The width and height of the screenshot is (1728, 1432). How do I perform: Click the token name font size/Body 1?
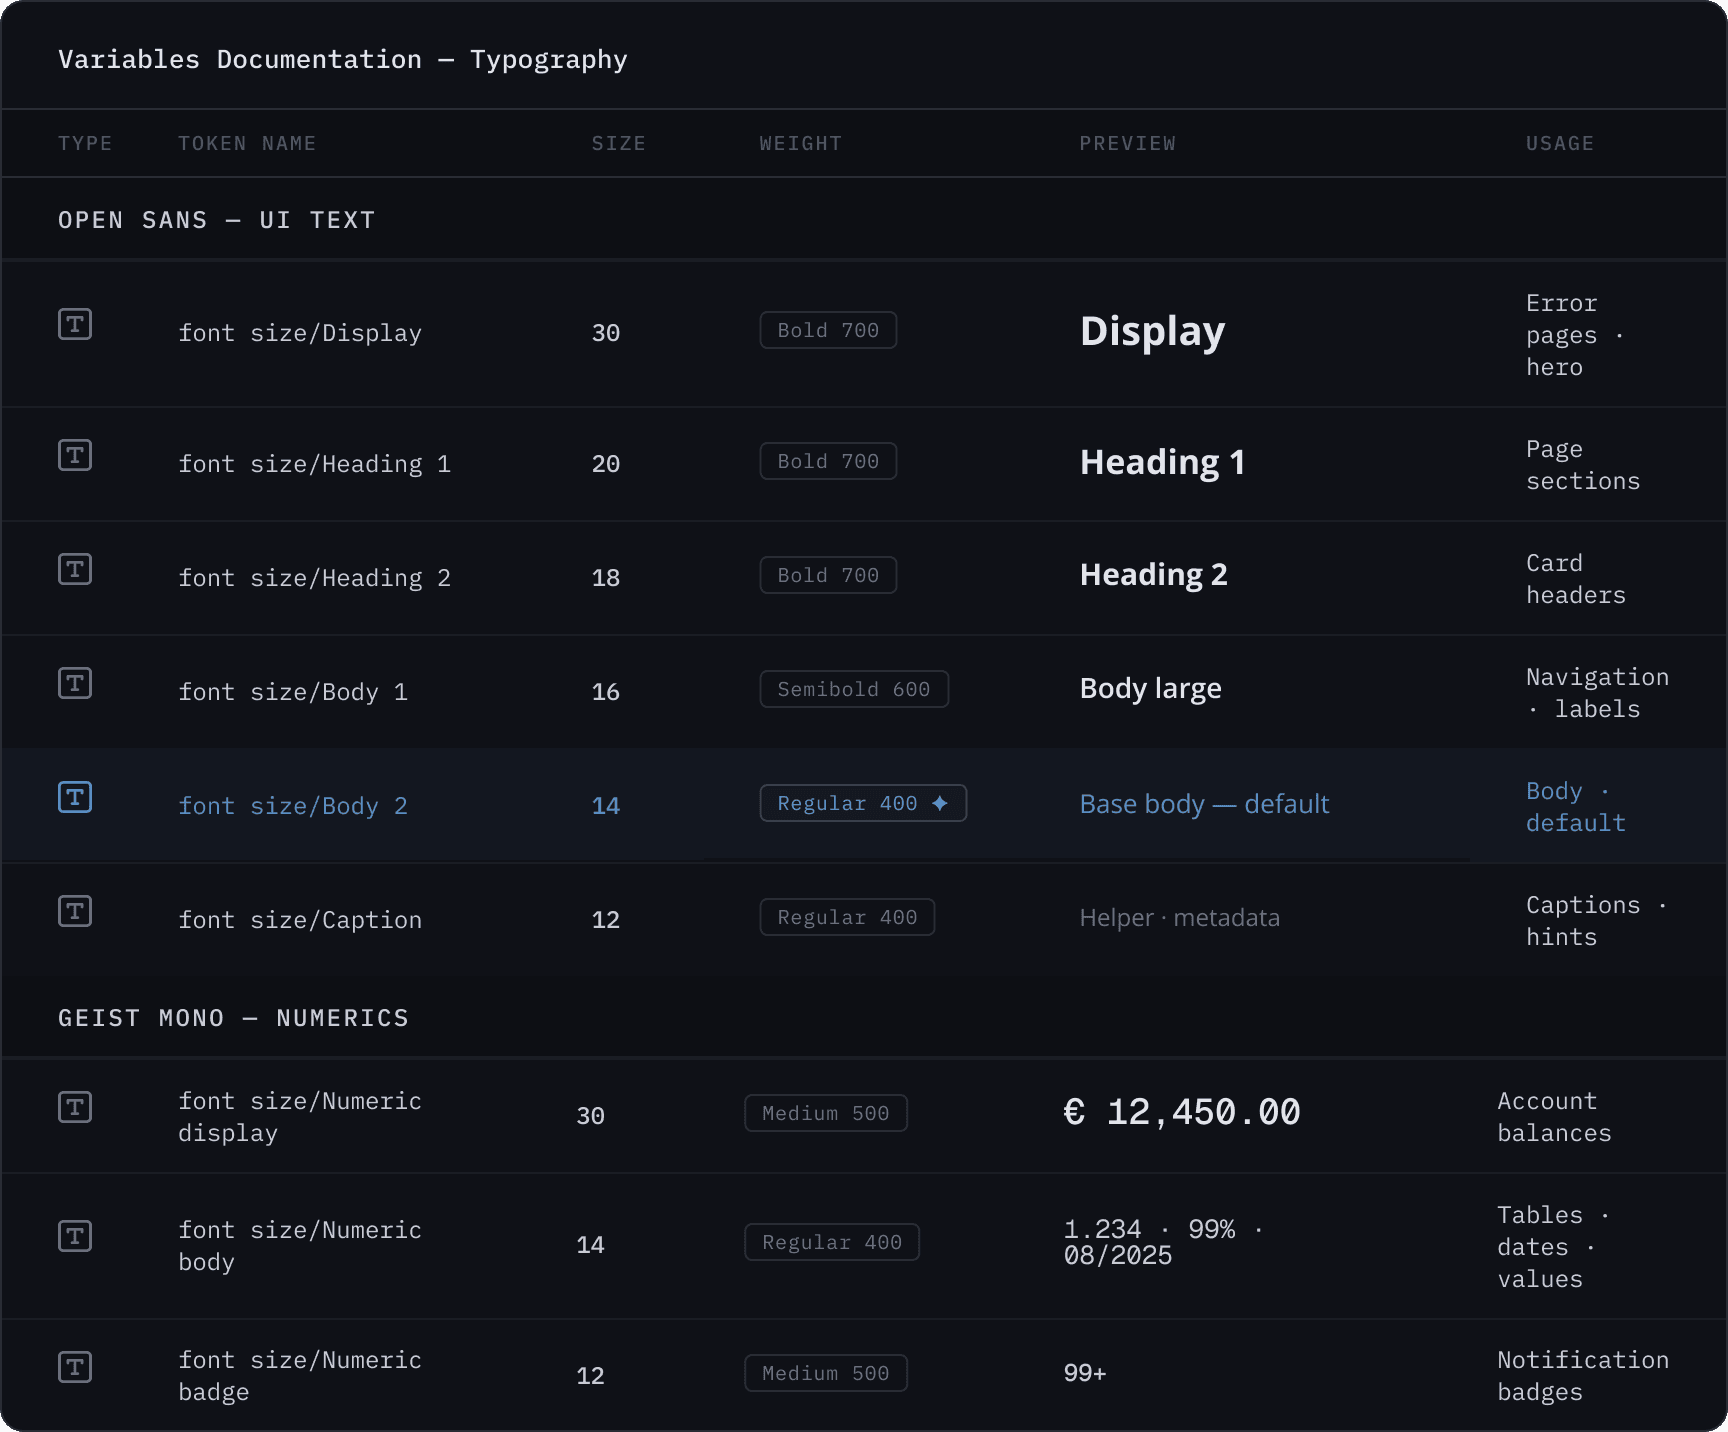pyautogui.click(x=293, y=692)
